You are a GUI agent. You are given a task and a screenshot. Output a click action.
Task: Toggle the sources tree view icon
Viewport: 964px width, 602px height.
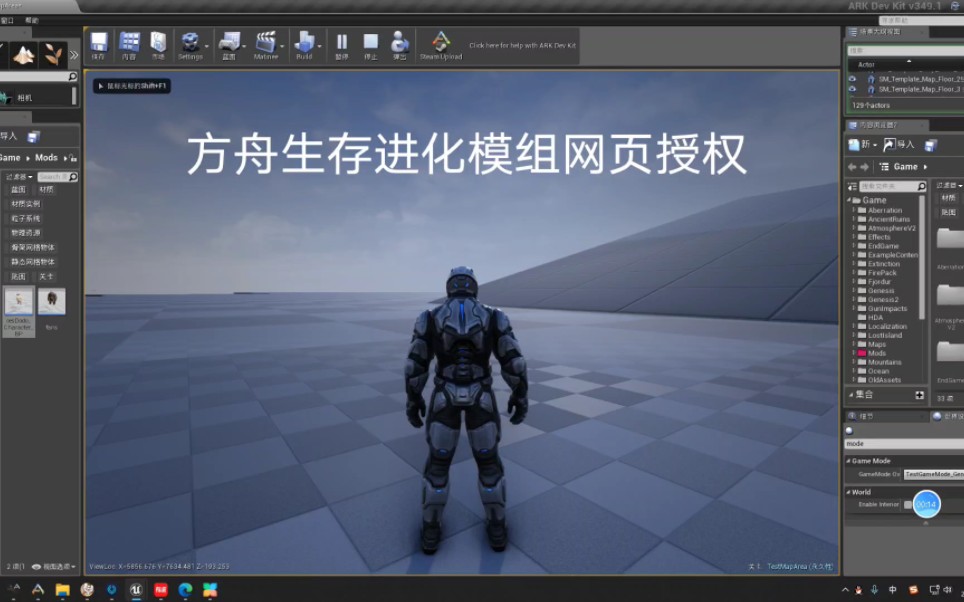coord(852,186)
